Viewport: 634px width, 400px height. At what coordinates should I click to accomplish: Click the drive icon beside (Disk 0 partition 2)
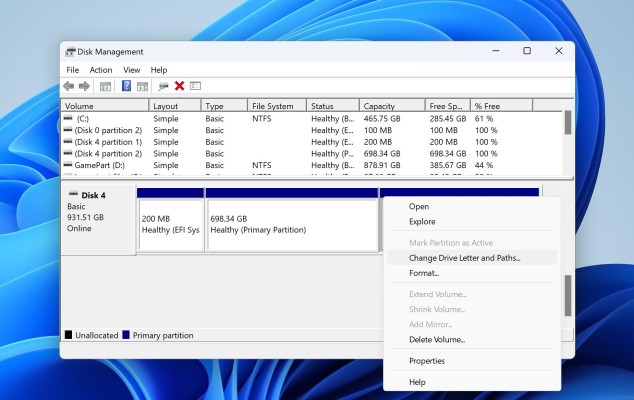[68, 130]
